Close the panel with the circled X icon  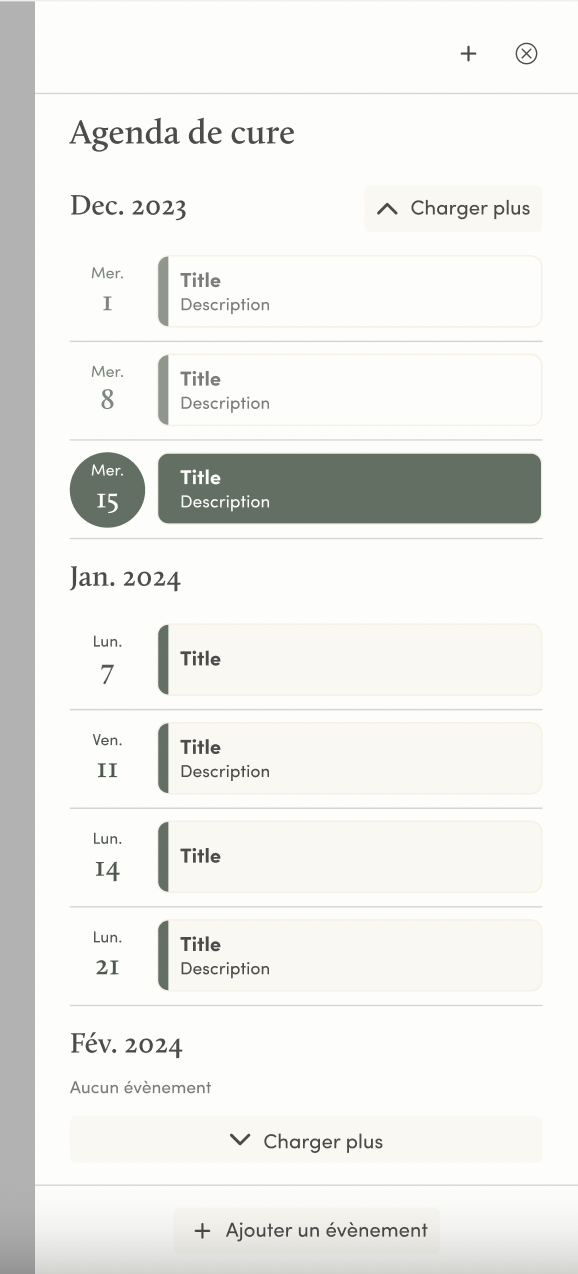click(526, 54)
